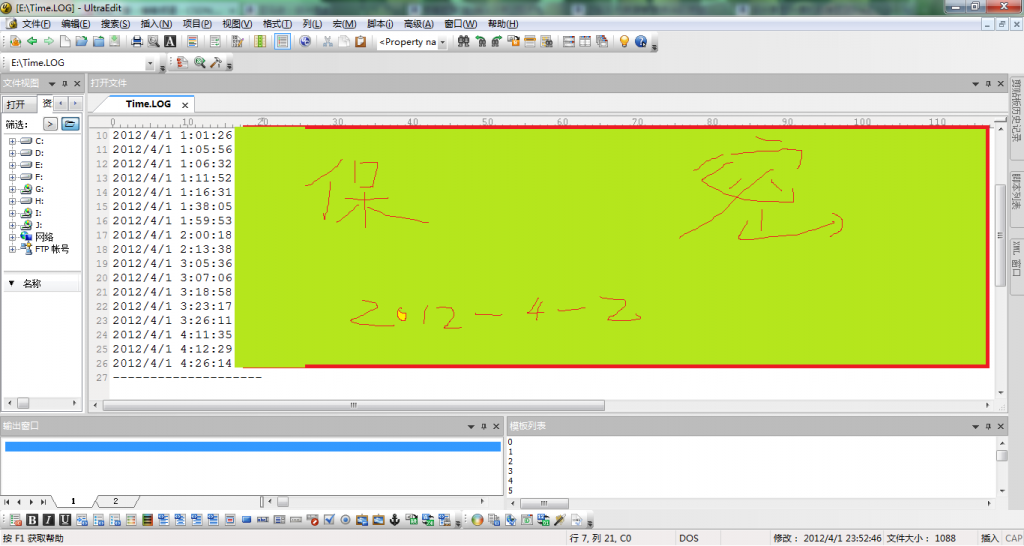The width and height of the screenshot is (1024, 546).
Task: Click the black 'A' font icon
Action: click(x=170, y=41)
